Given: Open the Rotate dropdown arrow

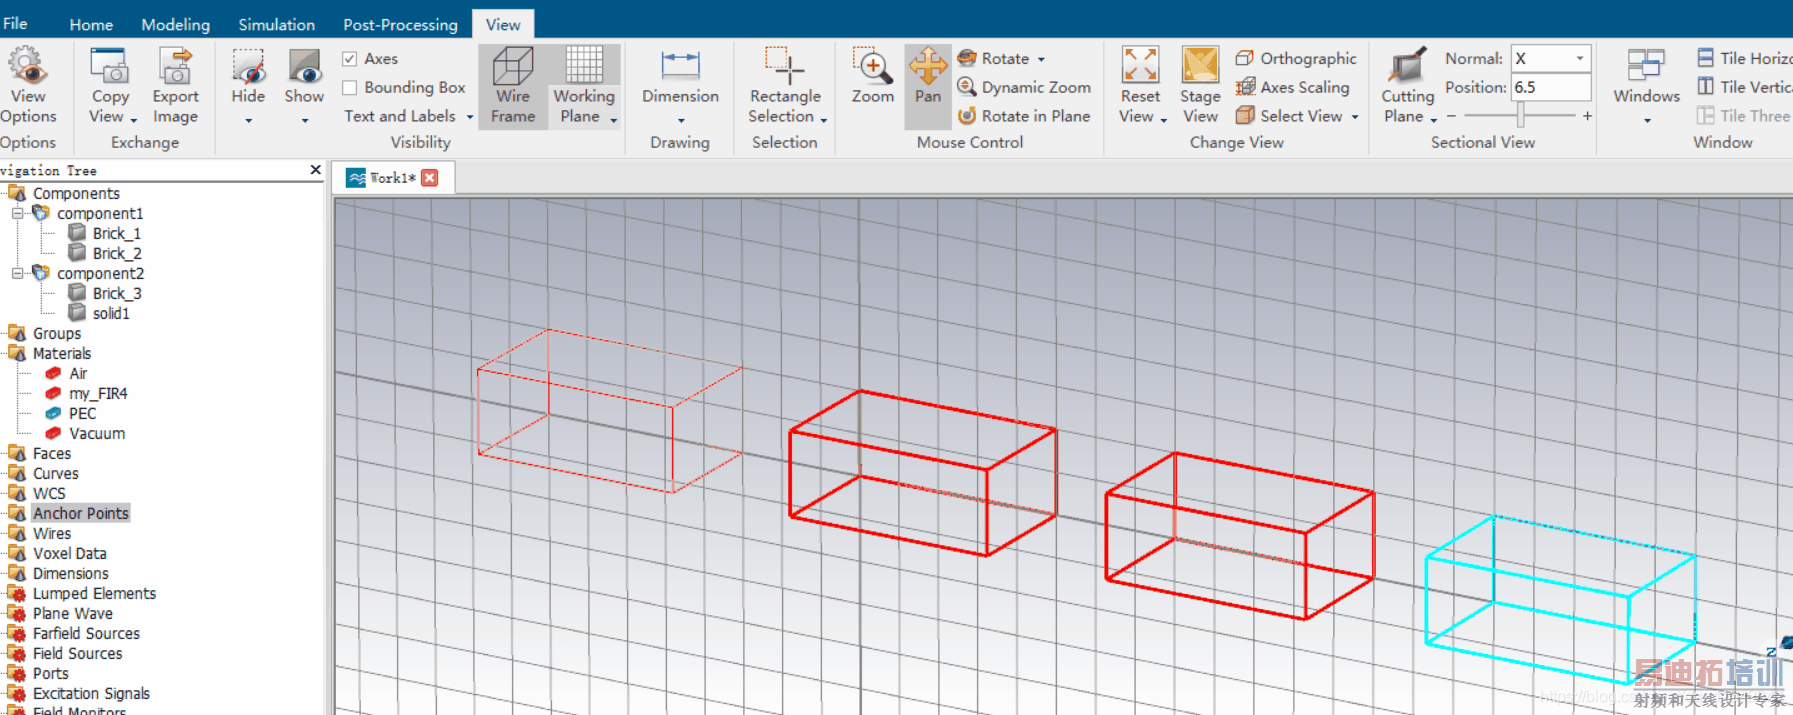Looking at the screenshot, I should pyautogui.click(x=1041, y=60).
